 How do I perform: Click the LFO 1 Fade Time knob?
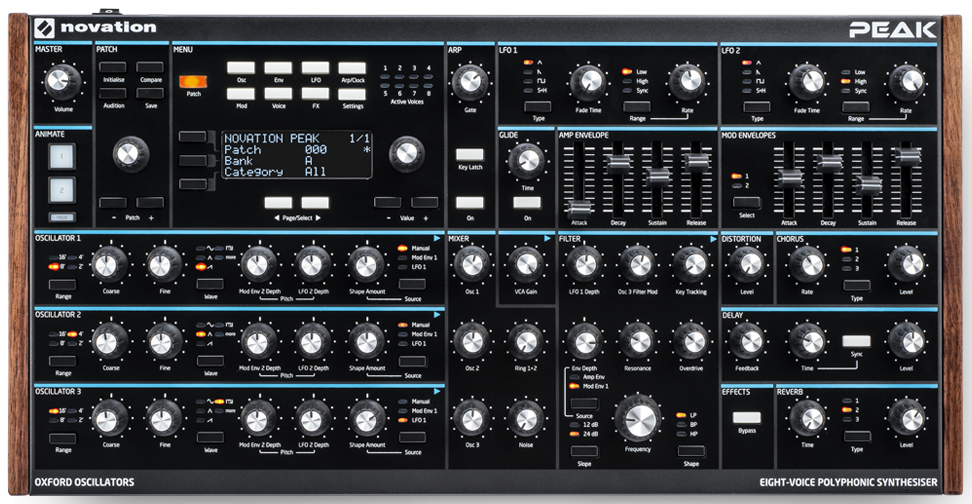587,82
